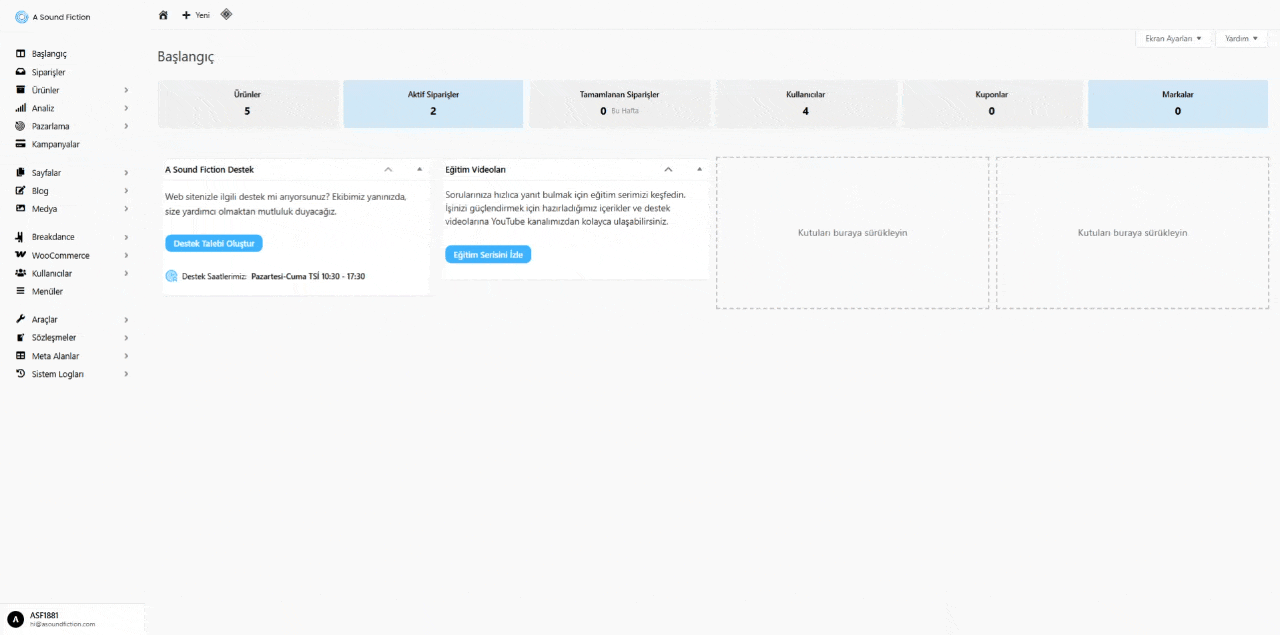
Task: Click the Eğitim Serisini İzle button
Action: [488, 255]
